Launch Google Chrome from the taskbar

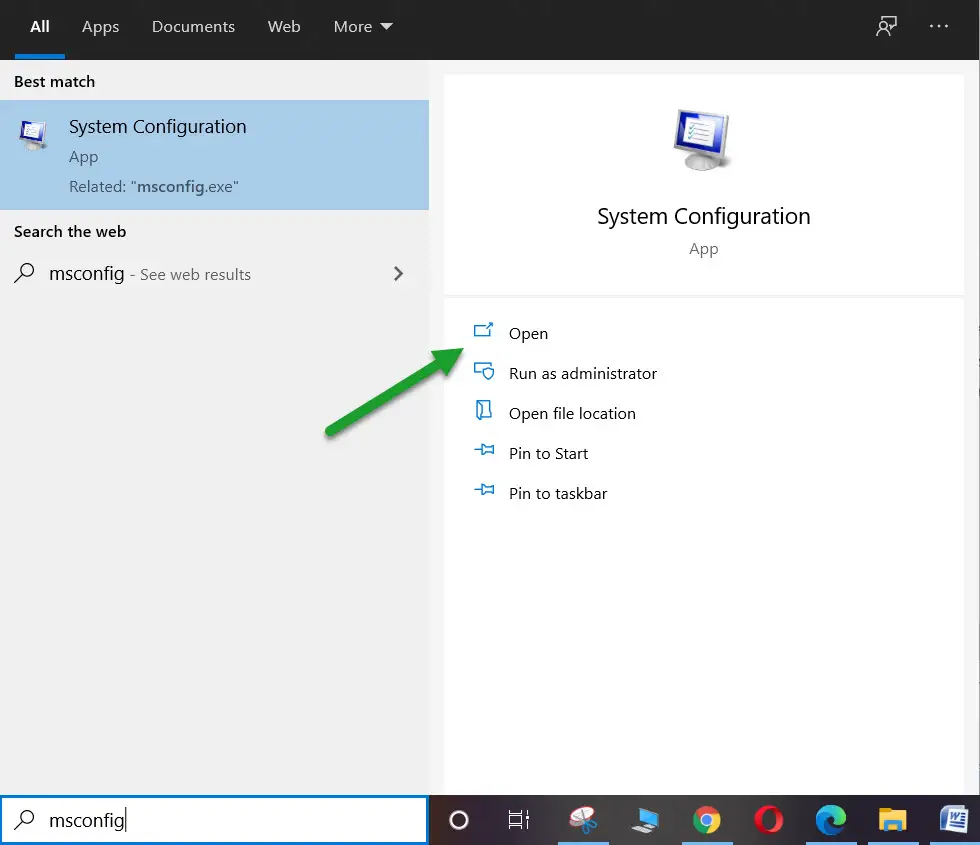coord(706,820)
